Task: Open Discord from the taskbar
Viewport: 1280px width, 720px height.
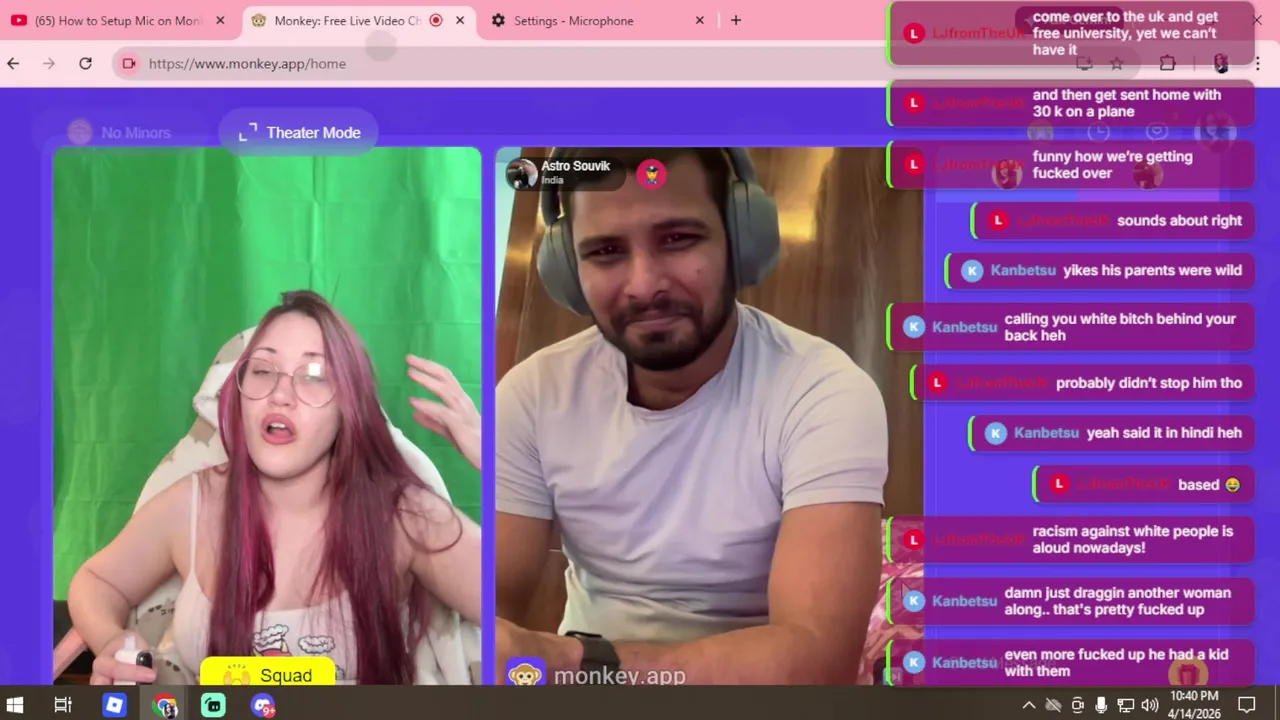Action: [263, 705]
